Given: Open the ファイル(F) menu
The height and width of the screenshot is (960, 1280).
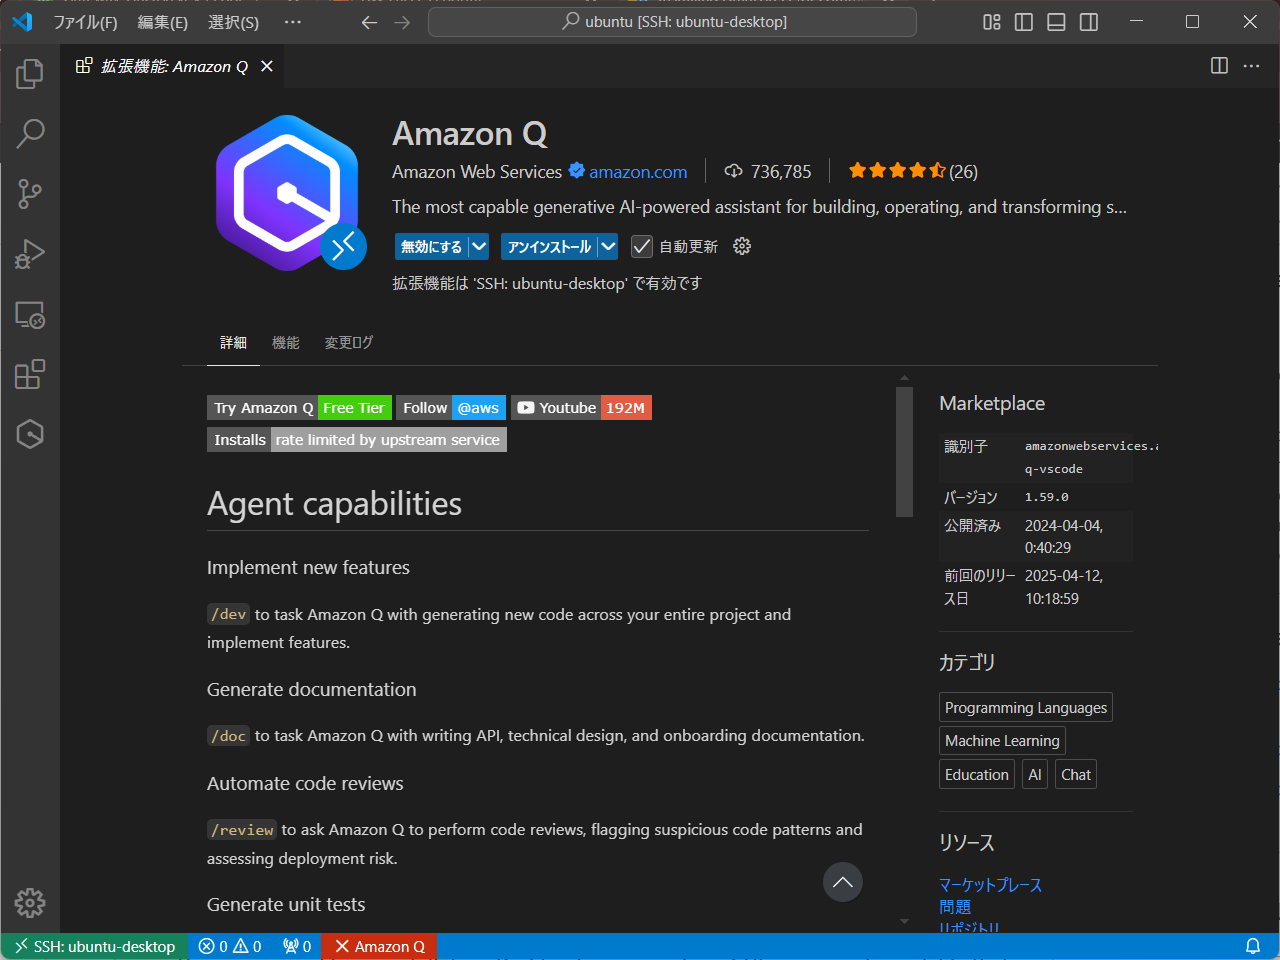Looking at the screenshot, I should pos(85,22).
